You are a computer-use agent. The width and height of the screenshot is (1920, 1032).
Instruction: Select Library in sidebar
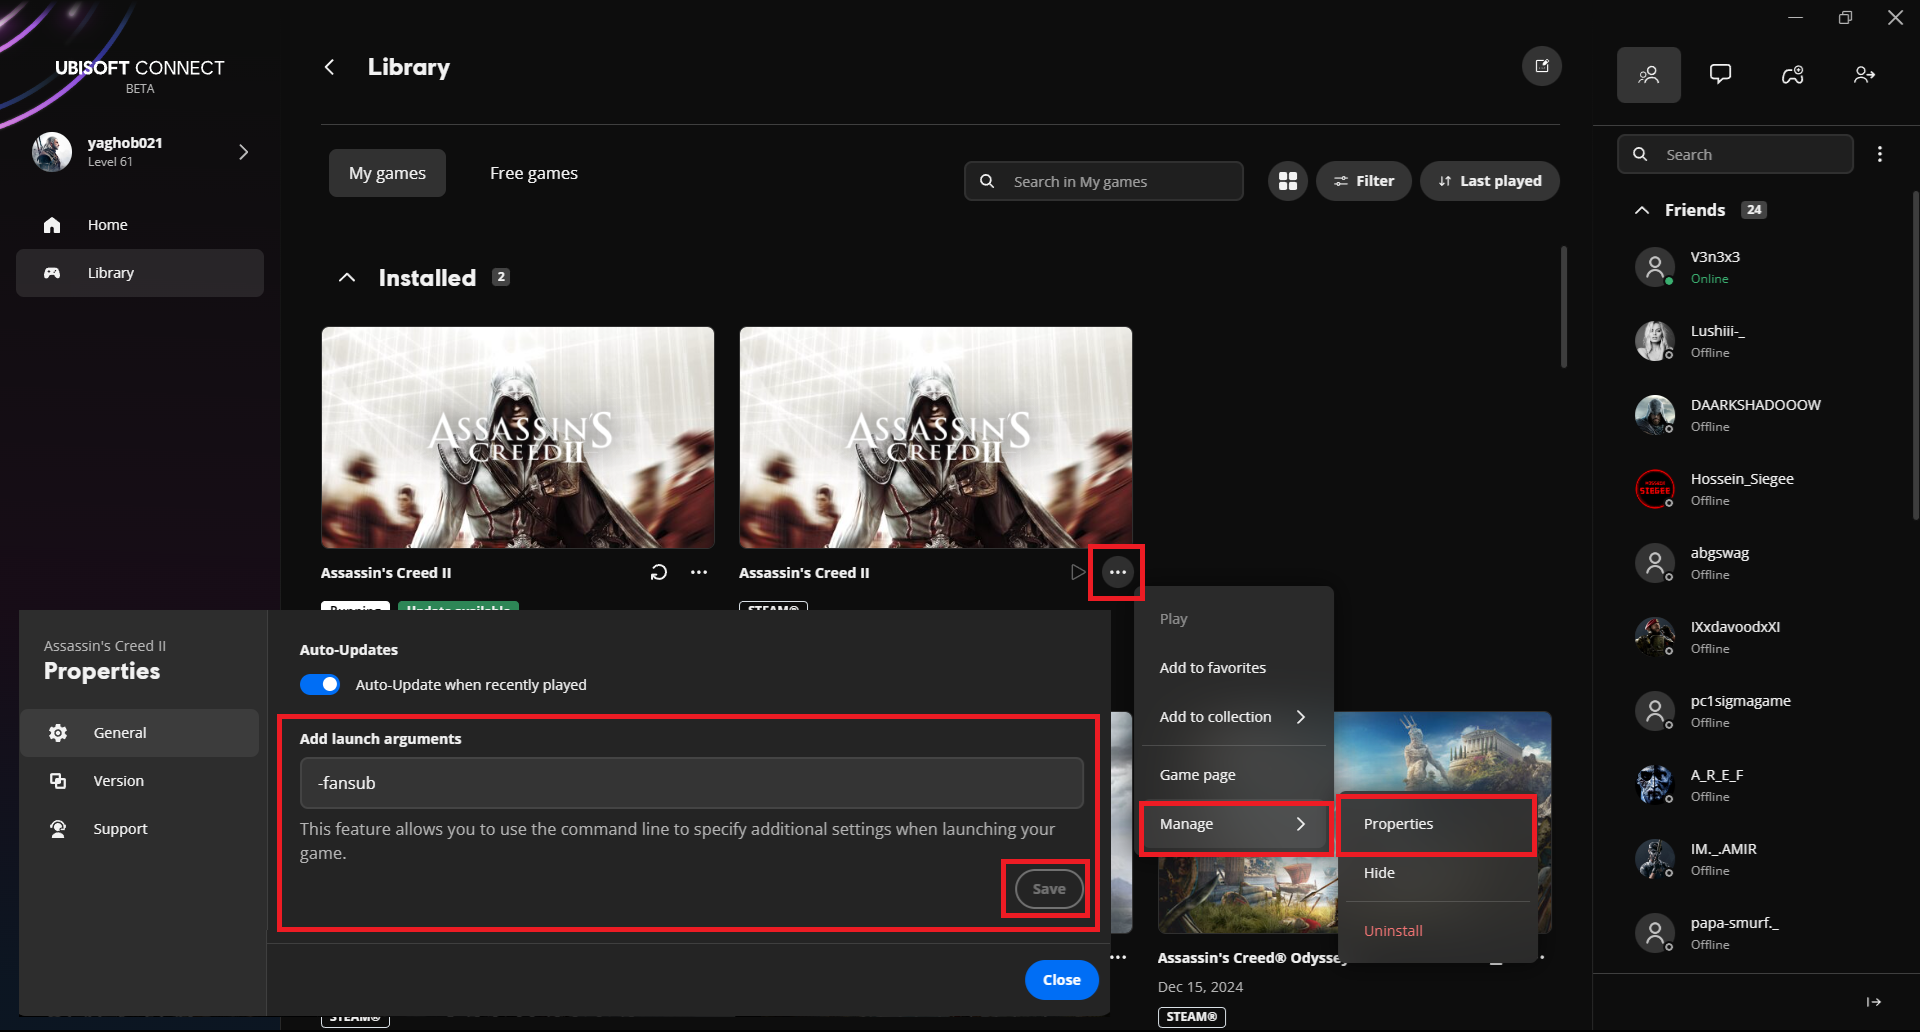pyautogui.click(x=140, y=273)
